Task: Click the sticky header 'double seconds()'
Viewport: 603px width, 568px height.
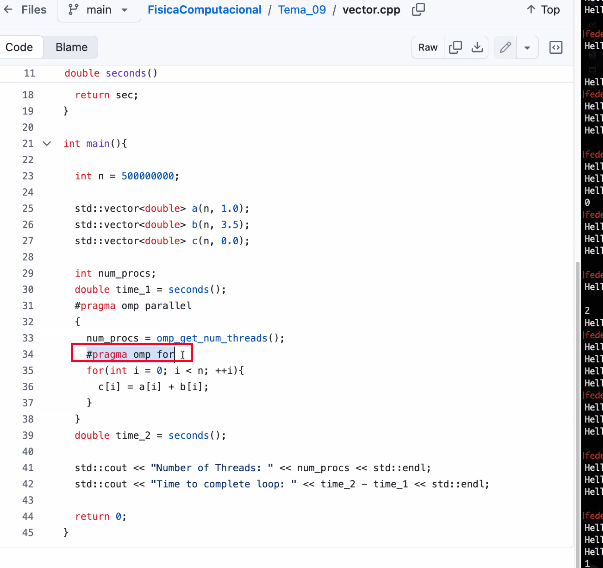Action: pos(111,73)
